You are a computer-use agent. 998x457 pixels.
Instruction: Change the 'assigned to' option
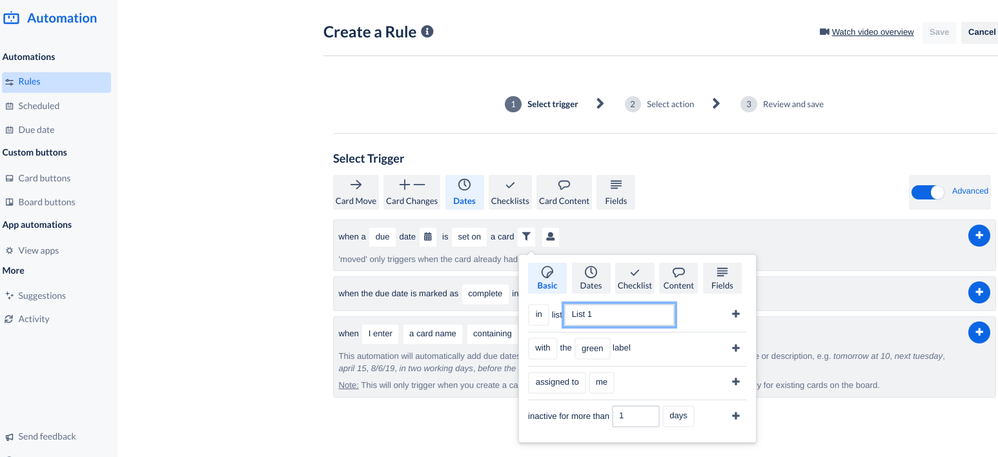pos(557,383)
